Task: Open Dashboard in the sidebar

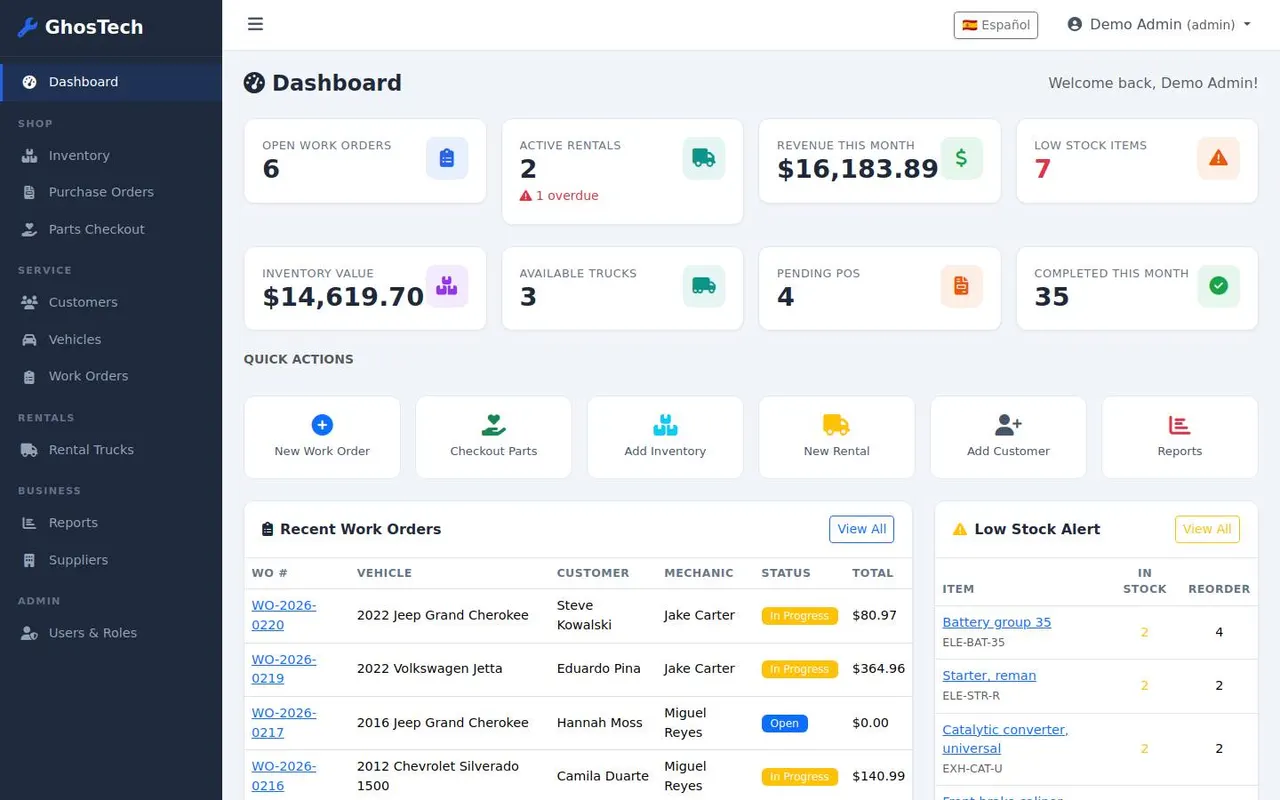Action: (x=111, y=82)
